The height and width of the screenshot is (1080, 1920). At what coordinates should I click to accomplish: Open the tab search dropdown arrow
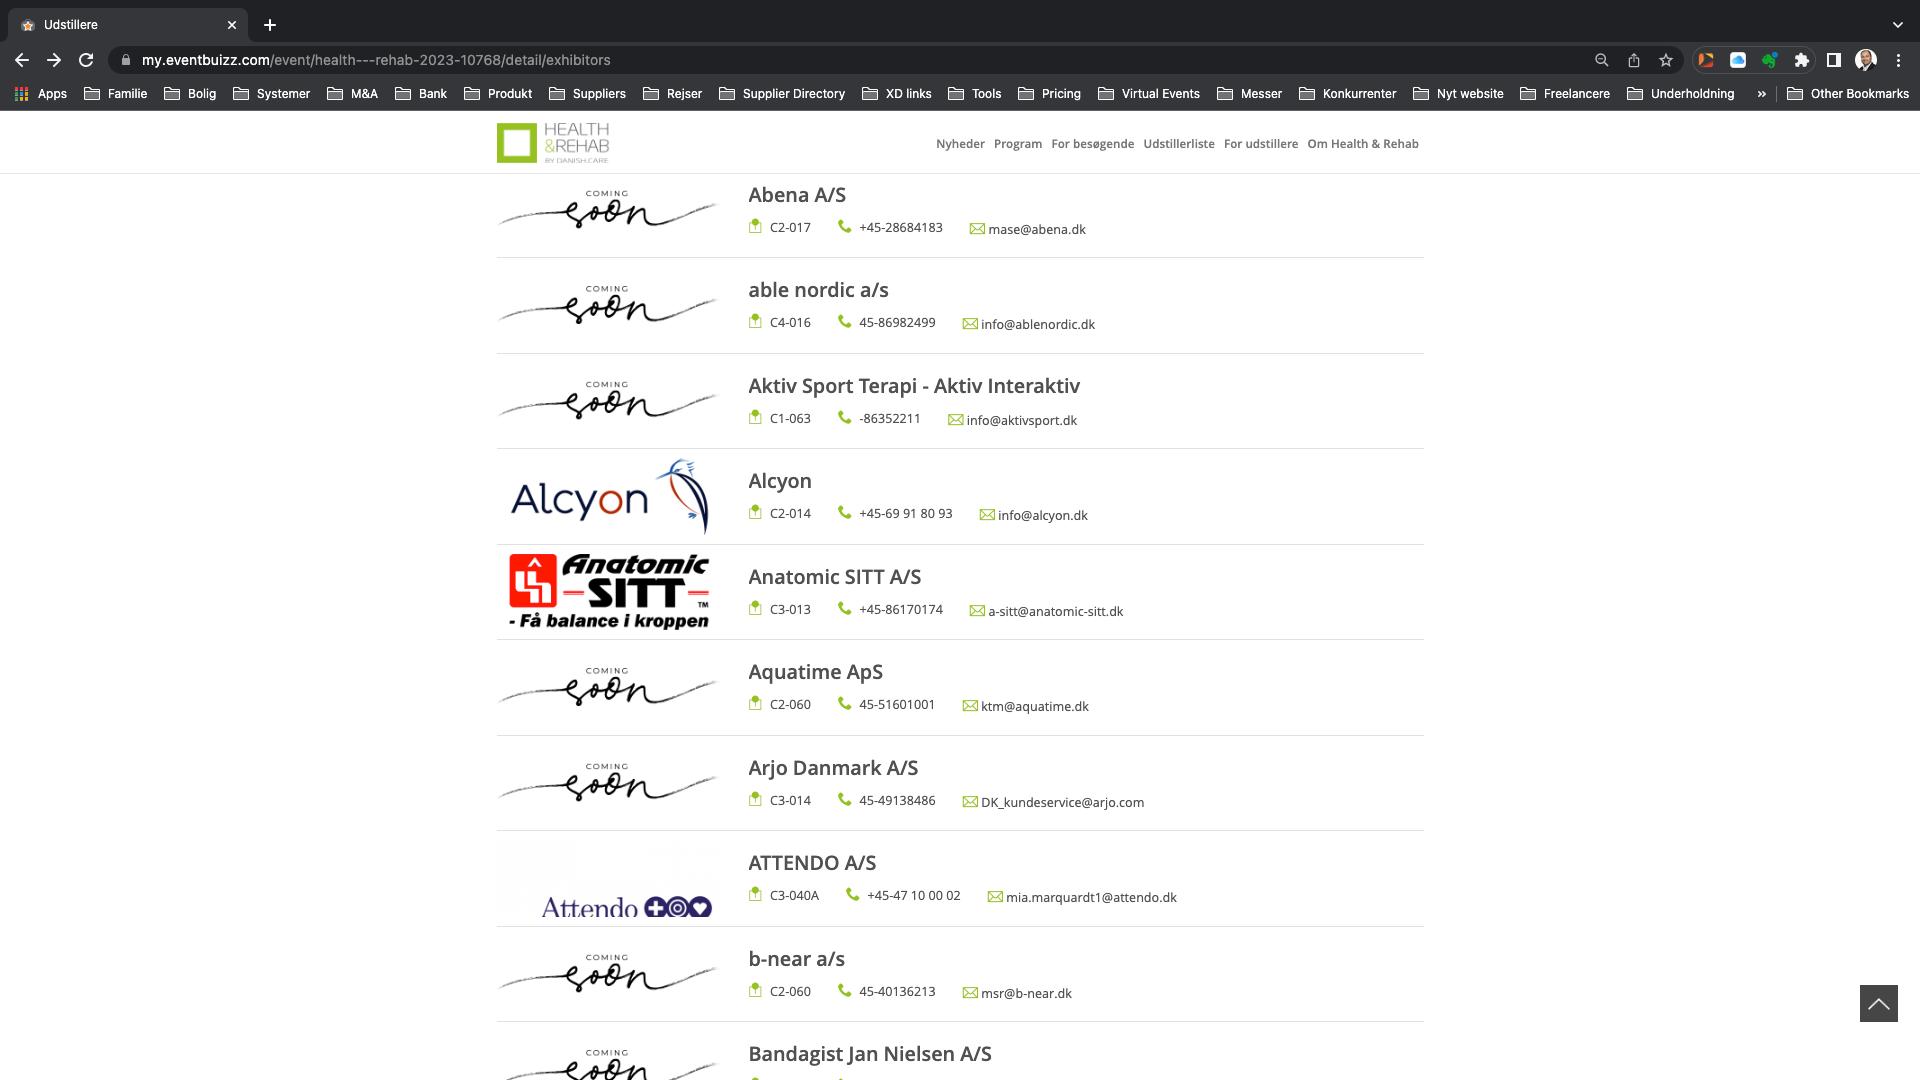click(x=1897, y=24)
